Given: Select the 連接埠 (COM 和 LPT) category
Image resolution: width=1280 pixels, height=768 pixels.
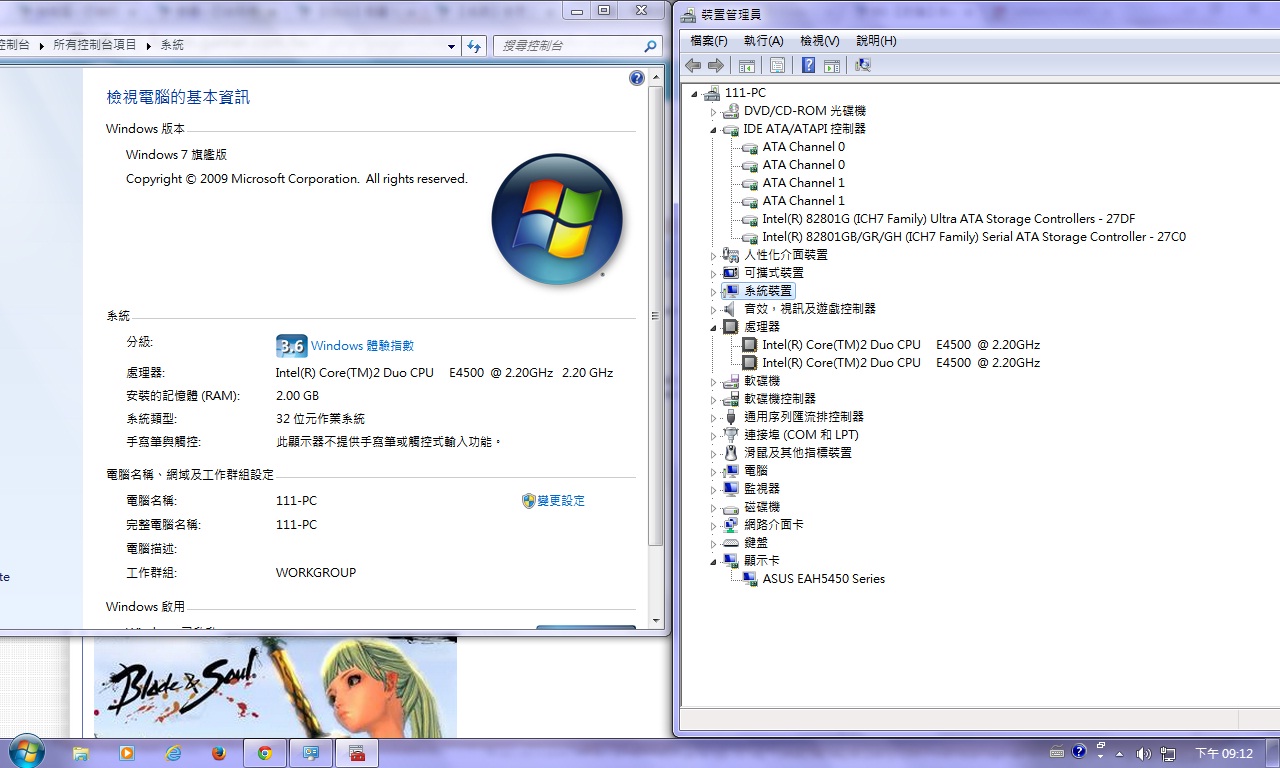Looking at the screenshot, I should coord(801,435).
